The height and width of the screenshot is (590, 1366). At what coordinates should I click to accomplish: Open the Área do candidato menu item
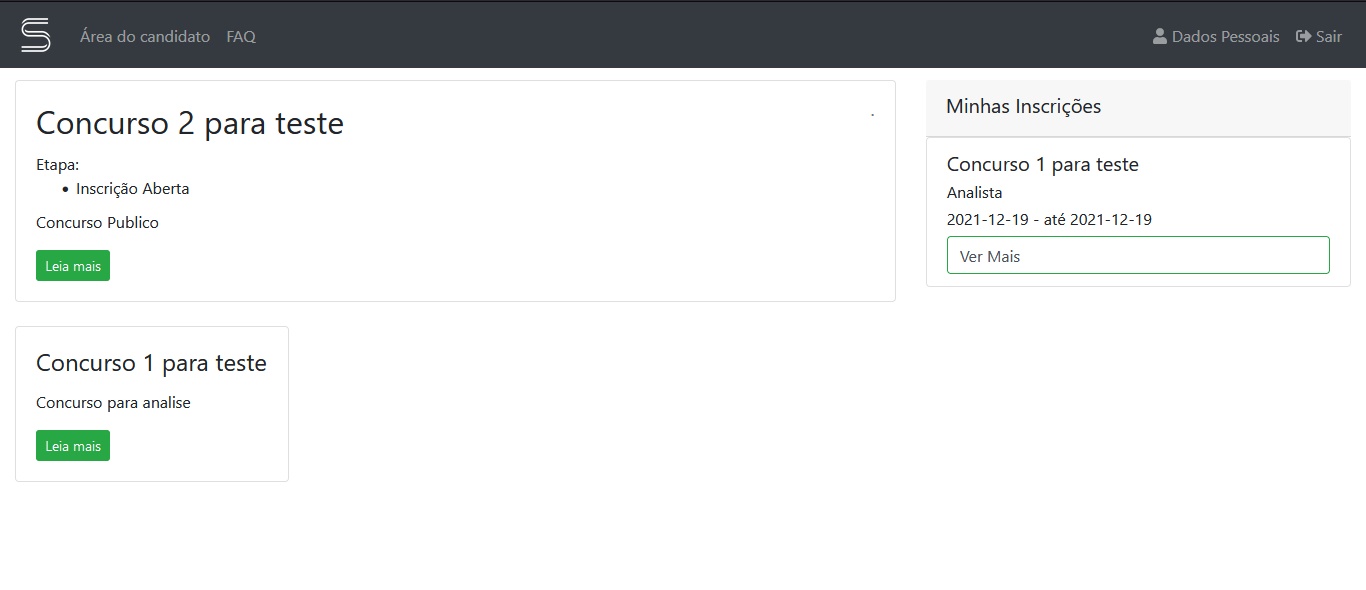(x=145, y=36)
